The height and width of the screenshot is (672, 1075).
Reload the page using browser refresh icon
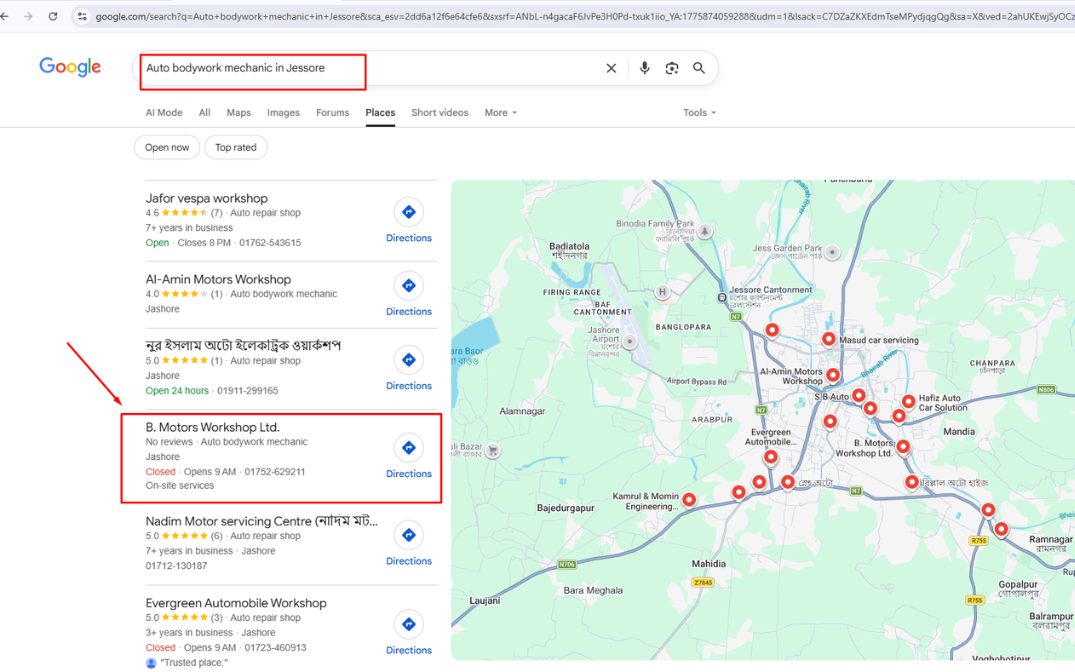click(x=53, y=16)
